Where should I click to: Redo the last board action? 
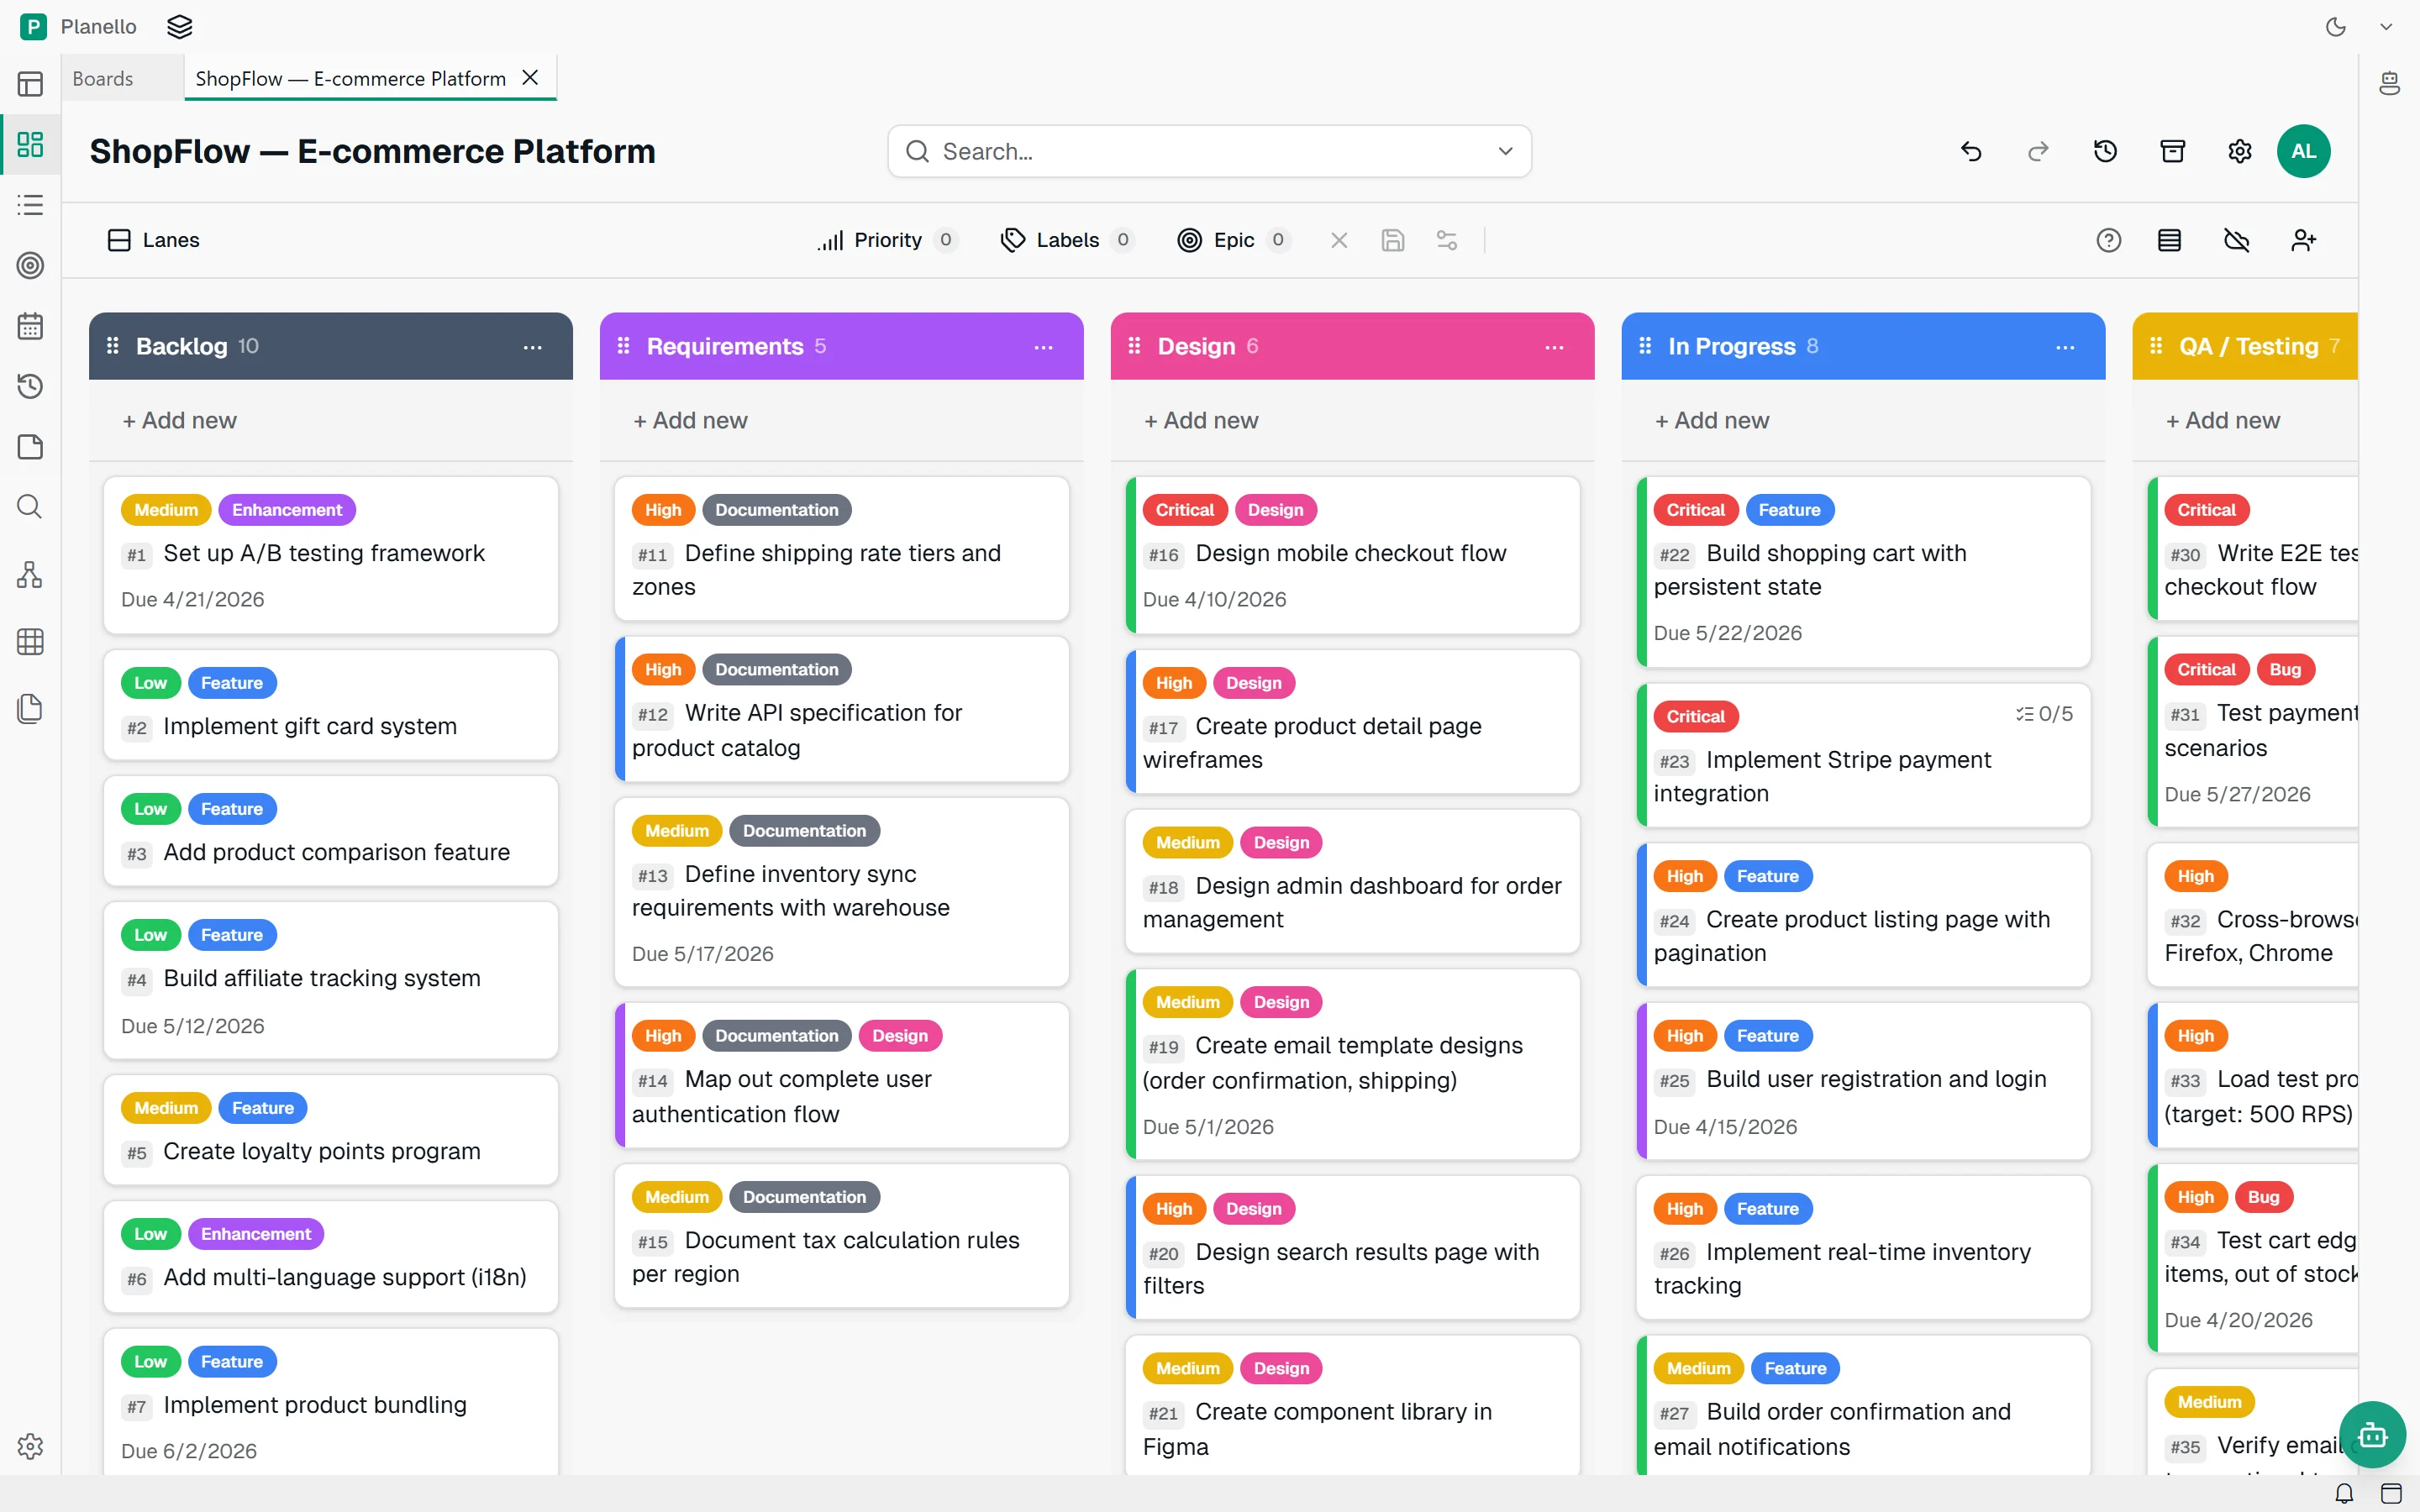click(2038, 151)
